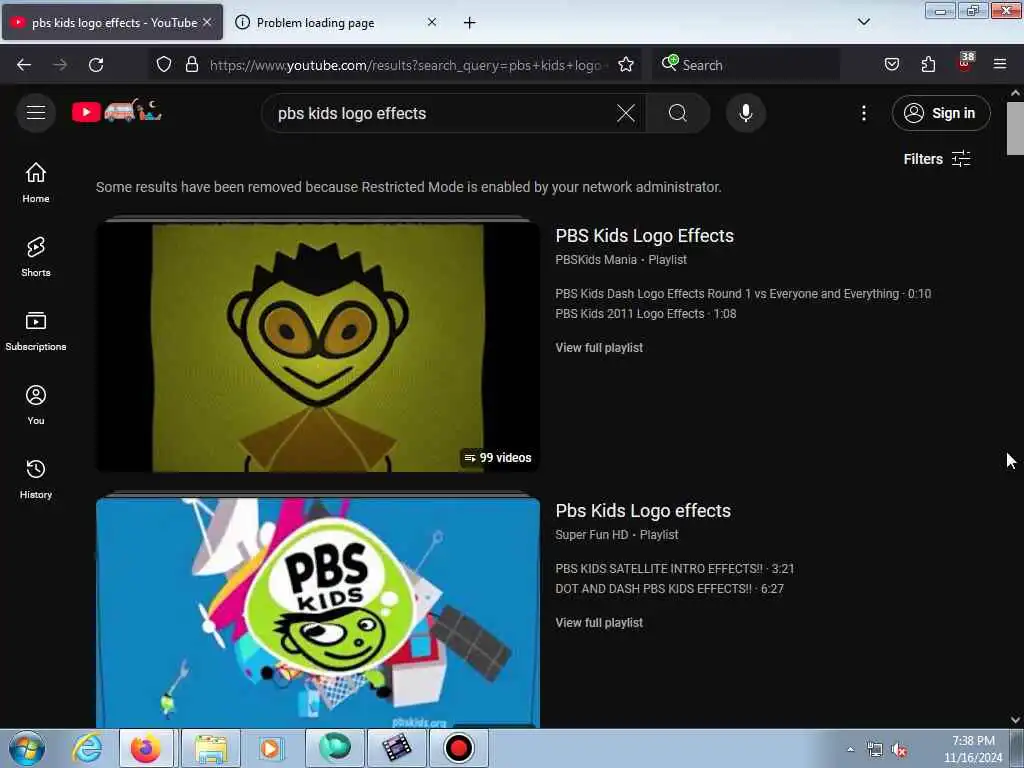Open the clock showing 7:38 PM

click(972, 749)
